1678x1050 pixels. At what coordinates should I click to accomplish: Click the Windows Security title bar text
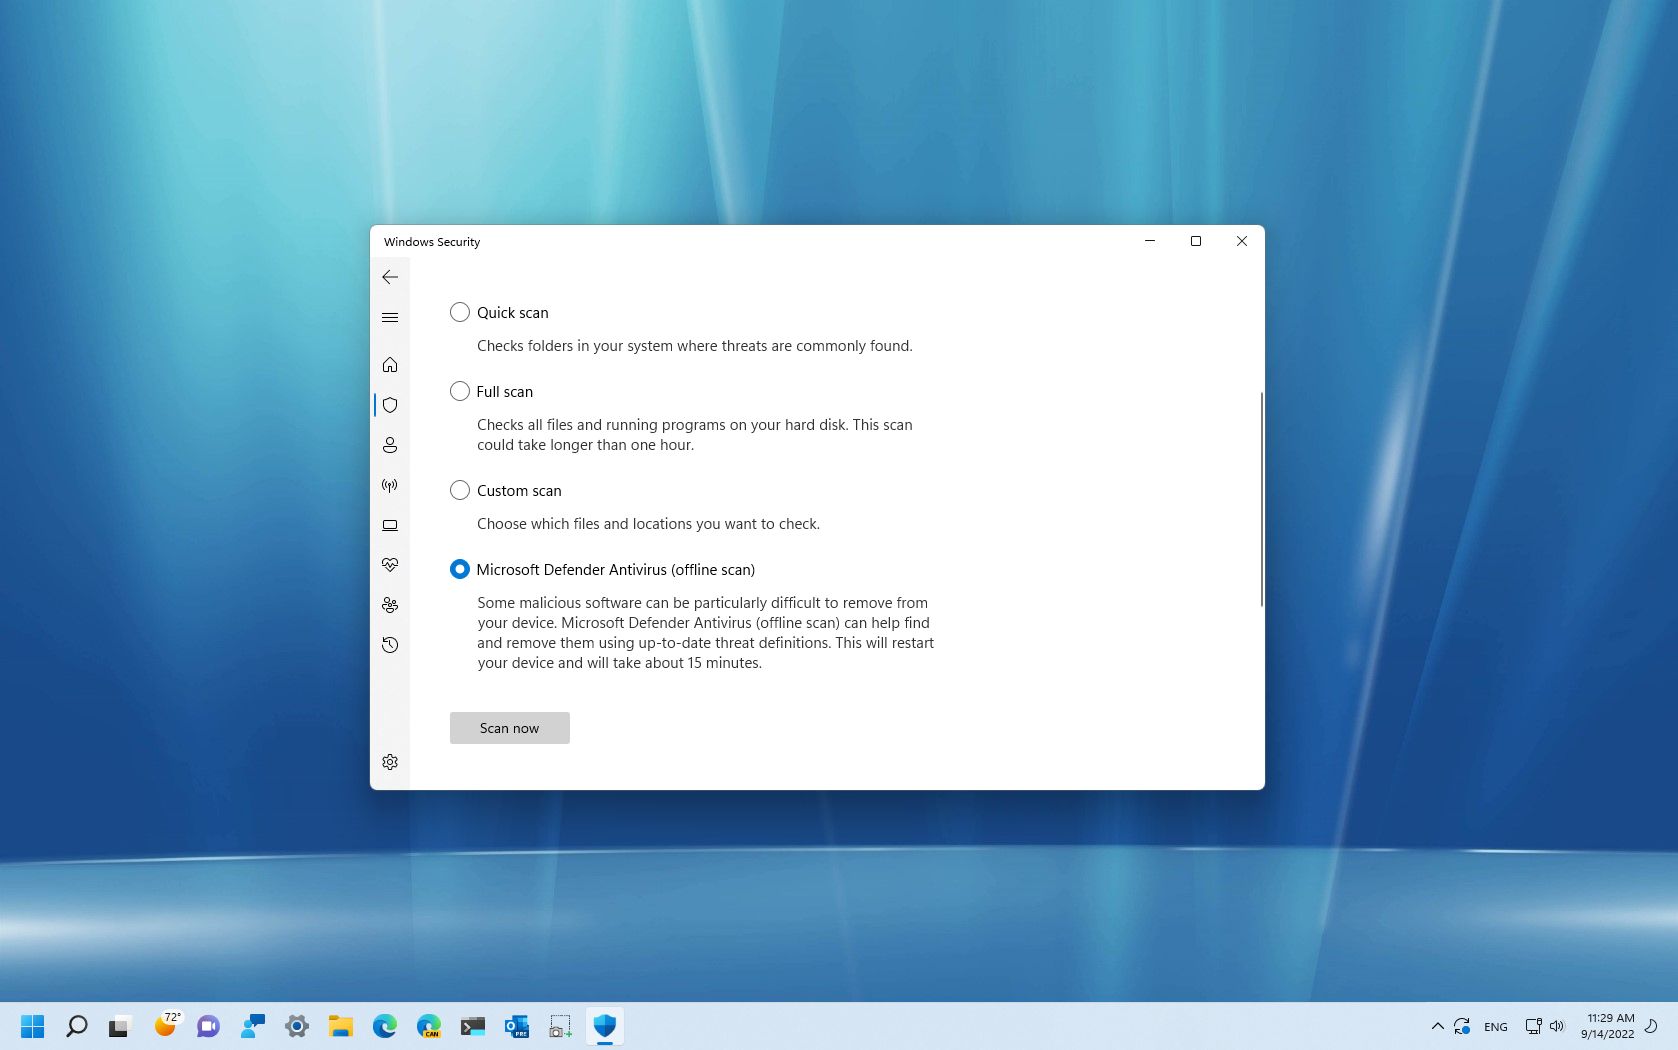(x=432, y=242)
